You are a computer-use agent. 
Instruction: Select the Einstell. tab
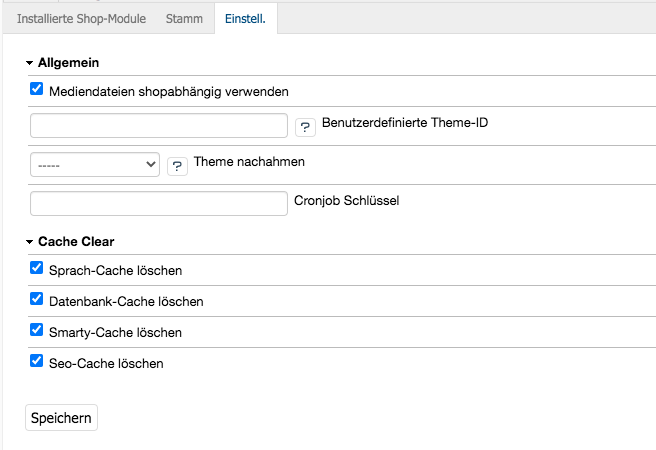pos(245,19)
